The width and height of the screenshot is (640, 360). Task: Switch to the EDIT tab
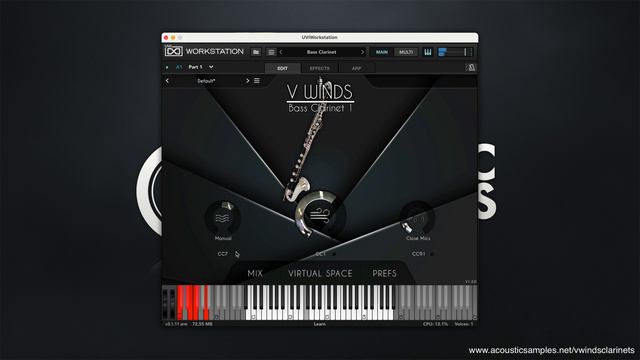[x=282, y=68]
